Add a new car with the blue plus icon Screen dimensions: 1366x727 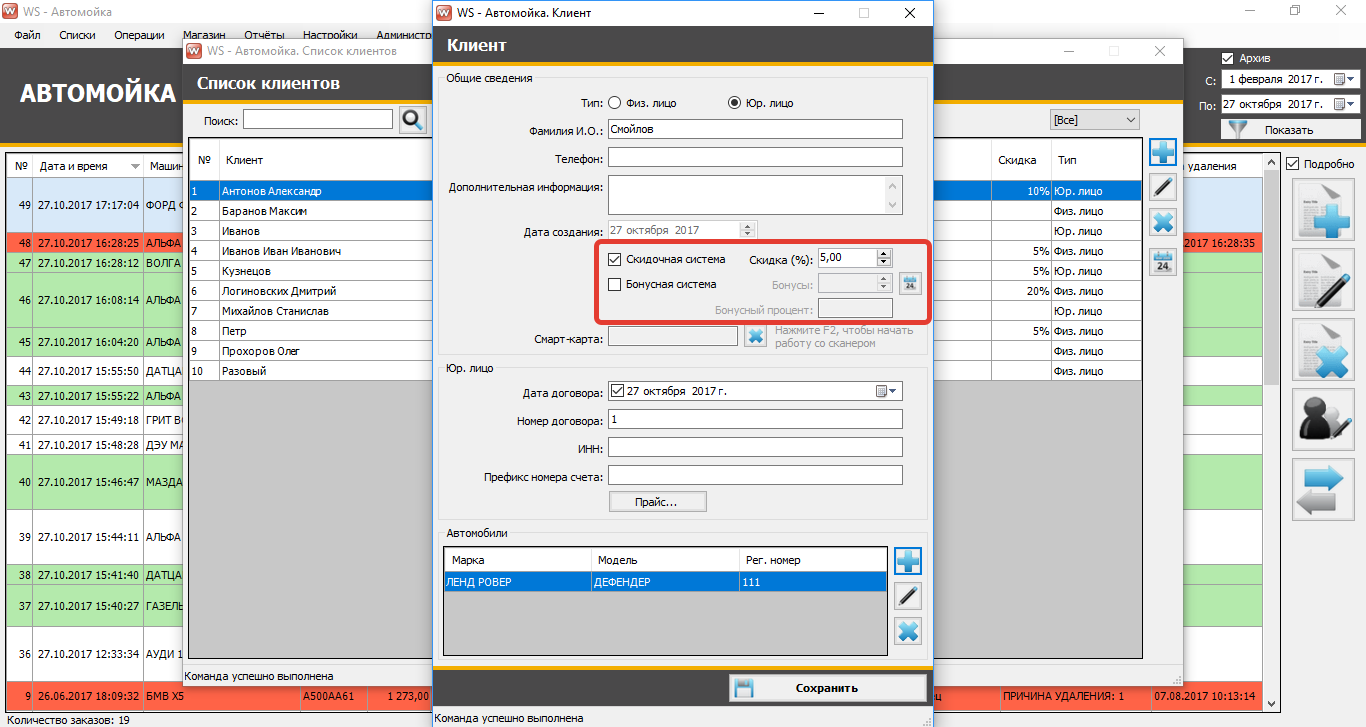click(908, 561)
